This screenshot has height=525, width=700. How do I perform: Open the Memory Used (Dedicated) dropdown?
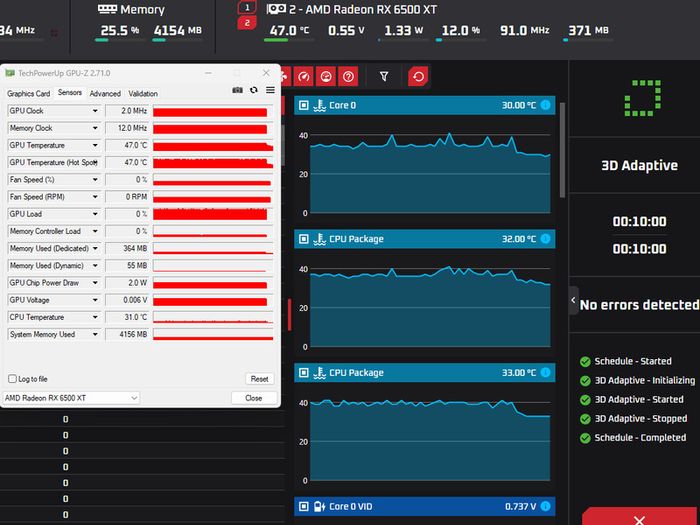95,248
